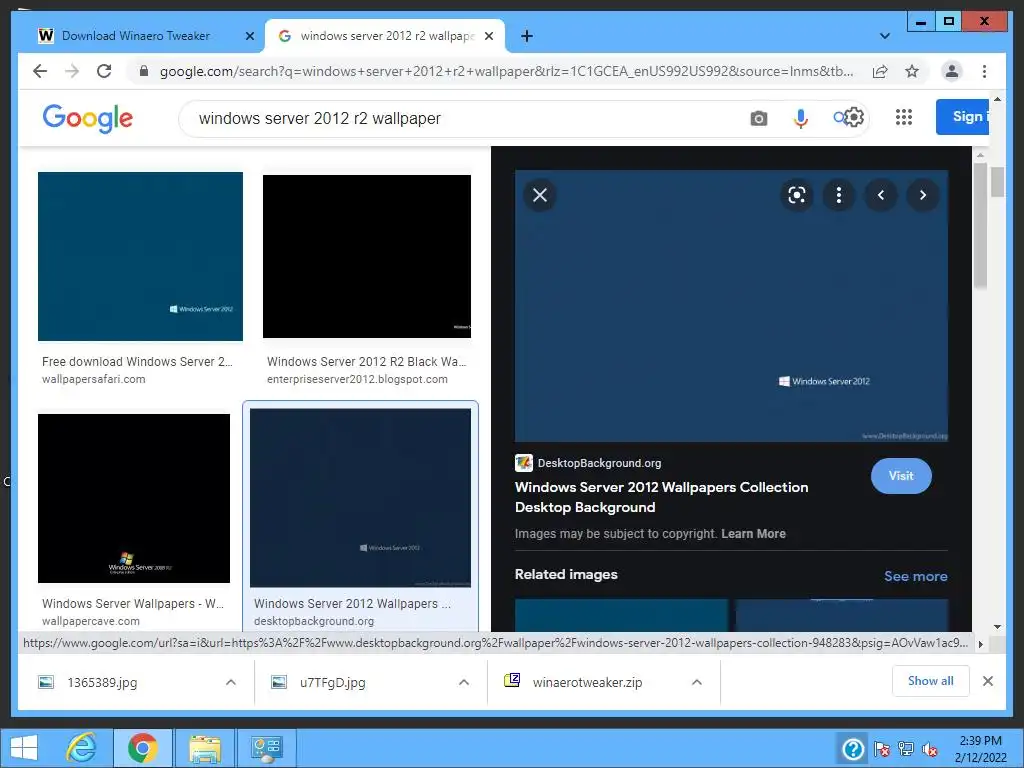Click the Sign in button
Screen dimensions: 1024x768
pyautogui.click(x=963, y=117)
